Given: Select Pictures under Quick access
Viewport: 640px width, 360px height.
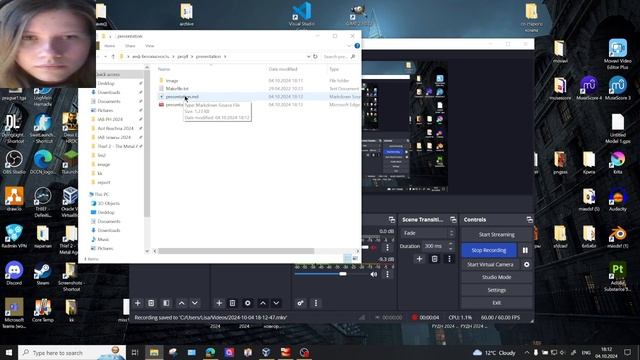Looking at the screenshot, I should click(x=105, y=110).
